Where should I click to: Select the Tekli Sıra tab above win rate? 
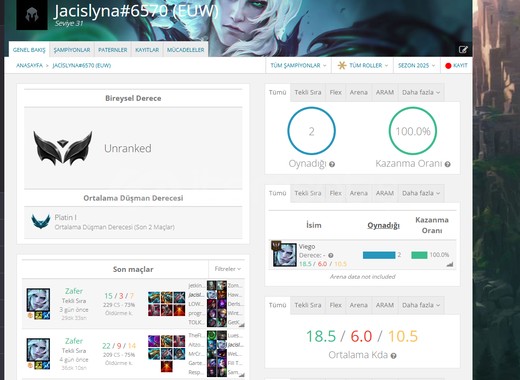point(308,92)
